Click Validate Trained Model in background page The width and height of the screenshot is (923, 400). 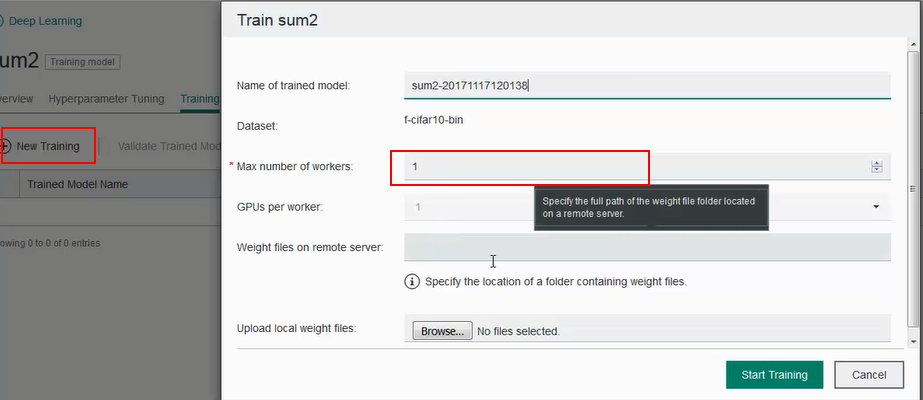pyautogui.click(x=169, y=146)
